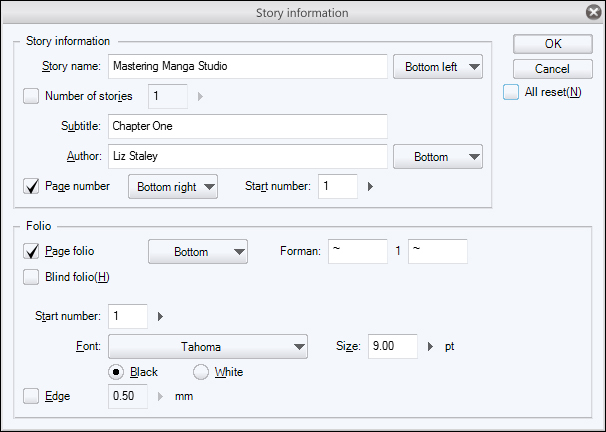Tick the Number of stories checkbox
The image size is (606, 432).
coord(31,96)
